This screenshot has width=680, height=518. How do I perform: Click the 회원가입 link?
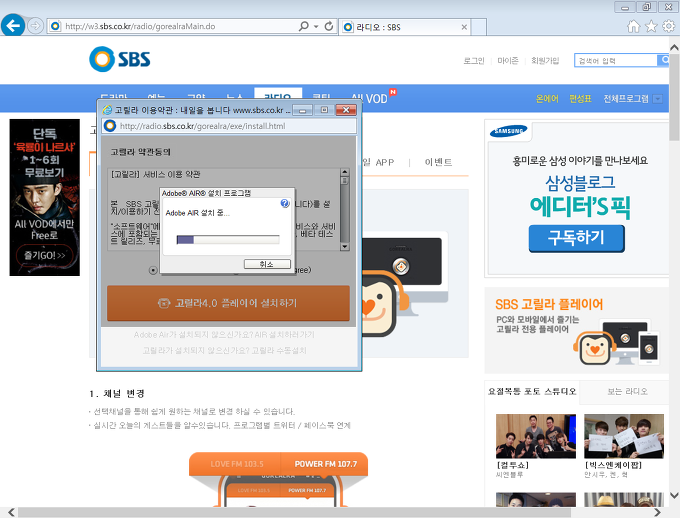click(545, 61)
